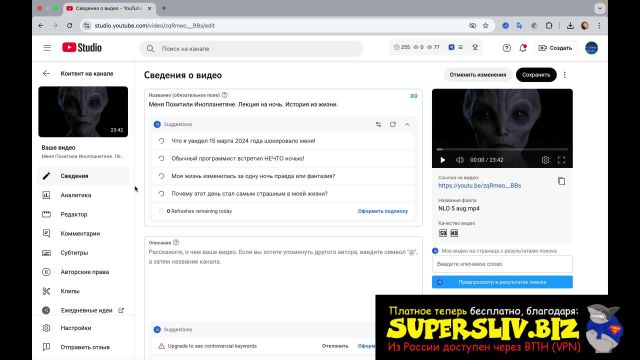
Task: Collapse the title Suggestions panel chevron
Action: click(407, 124)
